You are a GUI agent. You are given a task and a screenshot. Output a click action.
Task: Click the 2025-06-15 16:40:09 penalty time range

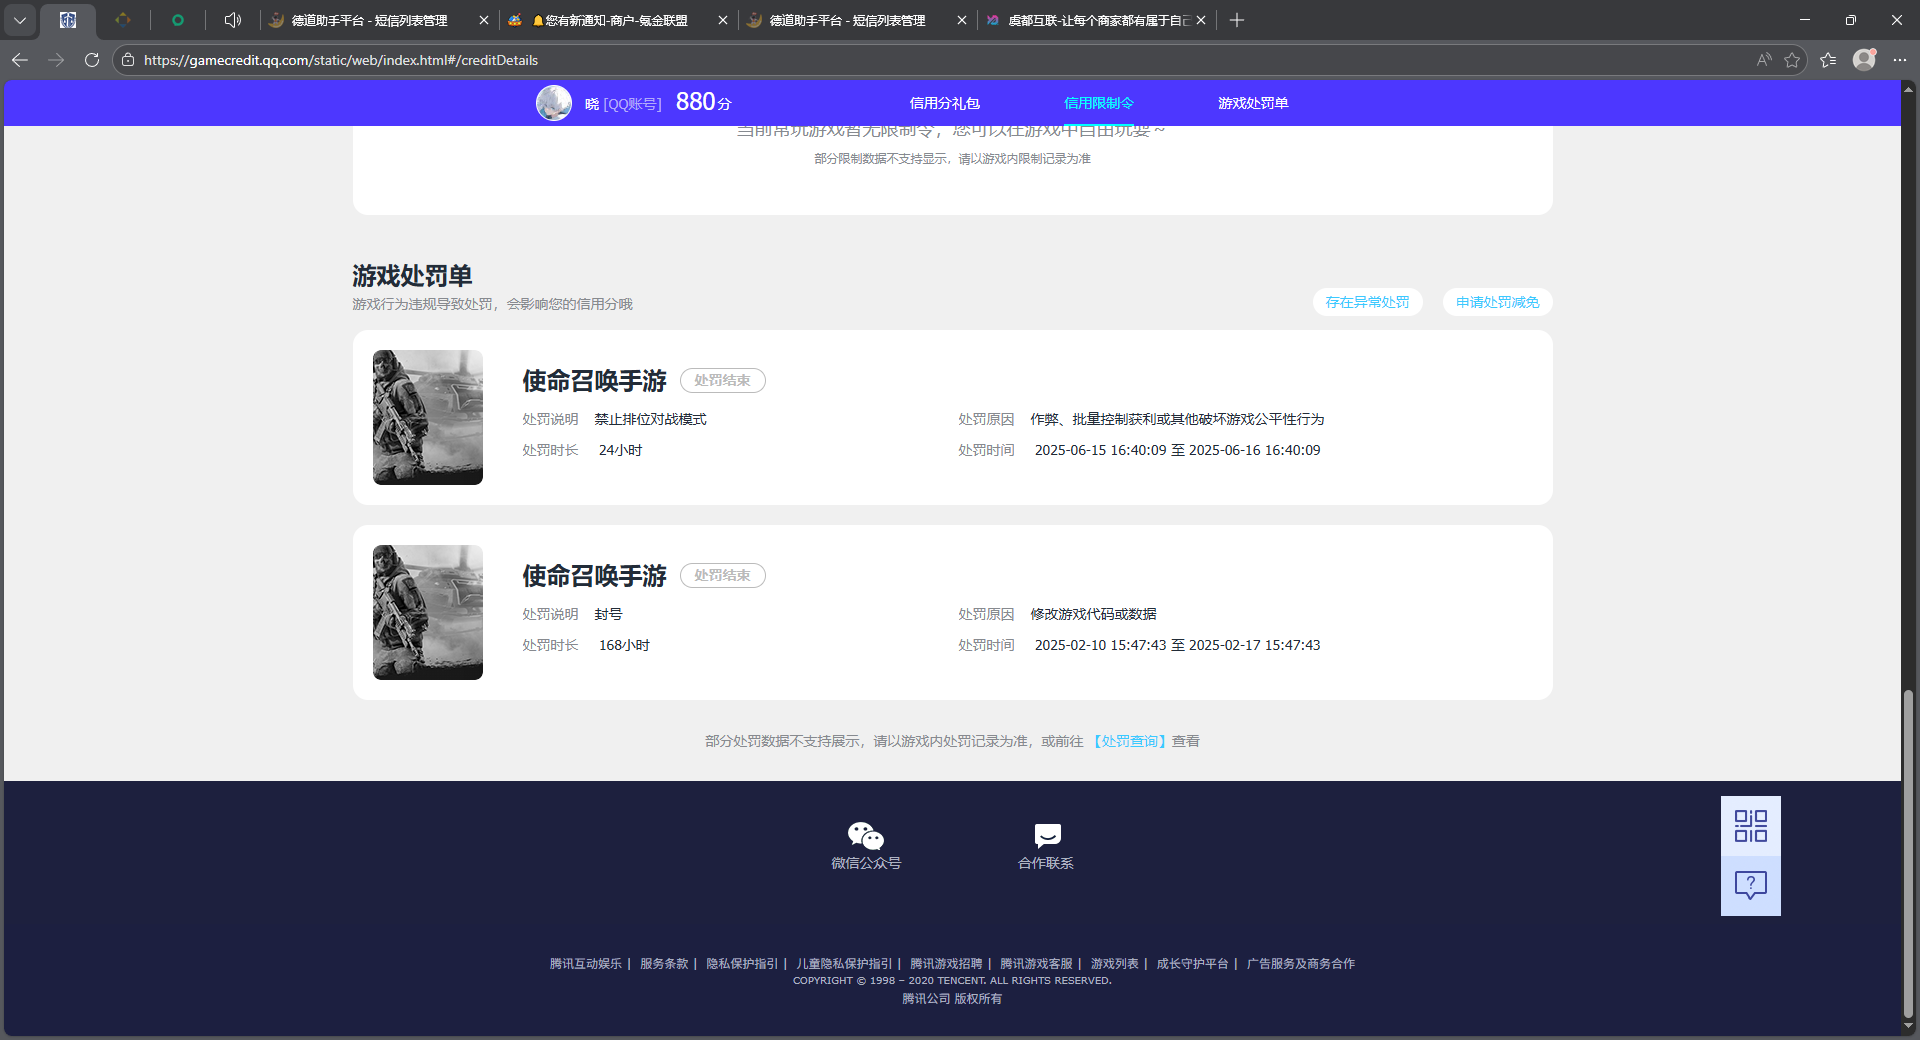tap(1177, 450)
